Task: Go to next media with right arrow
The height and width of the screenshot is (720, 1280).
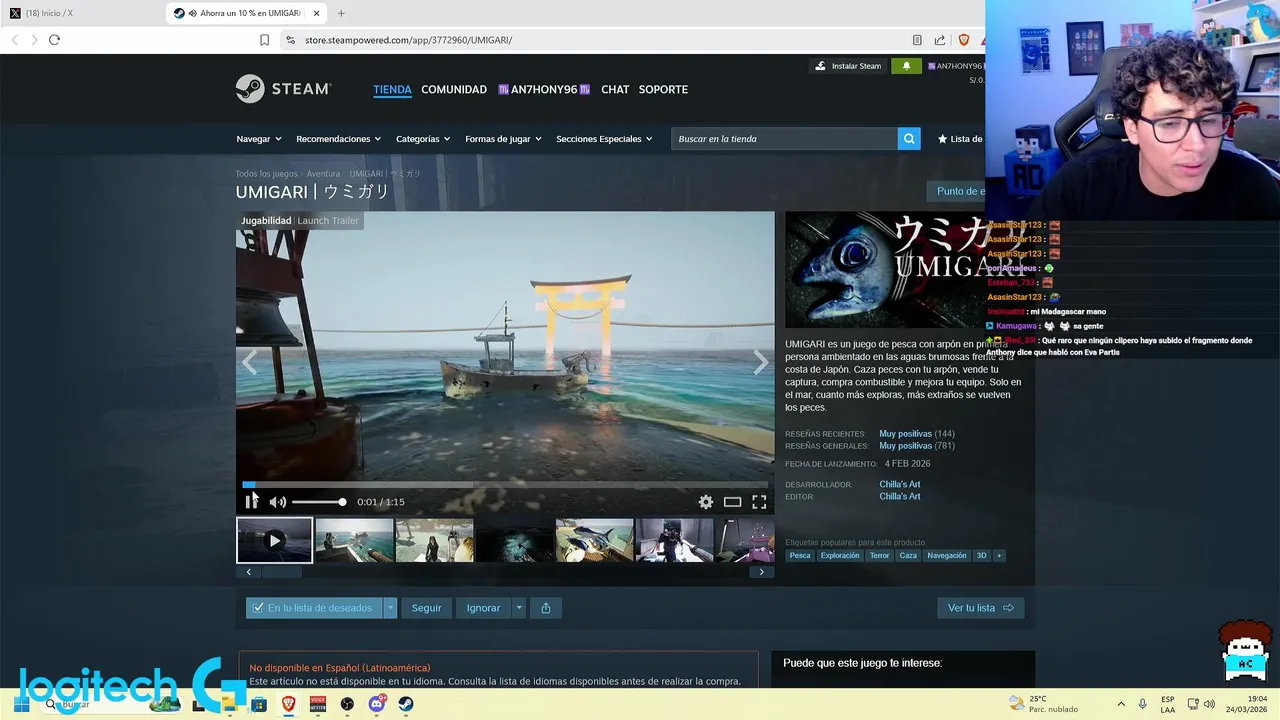Action: [760, 362]
